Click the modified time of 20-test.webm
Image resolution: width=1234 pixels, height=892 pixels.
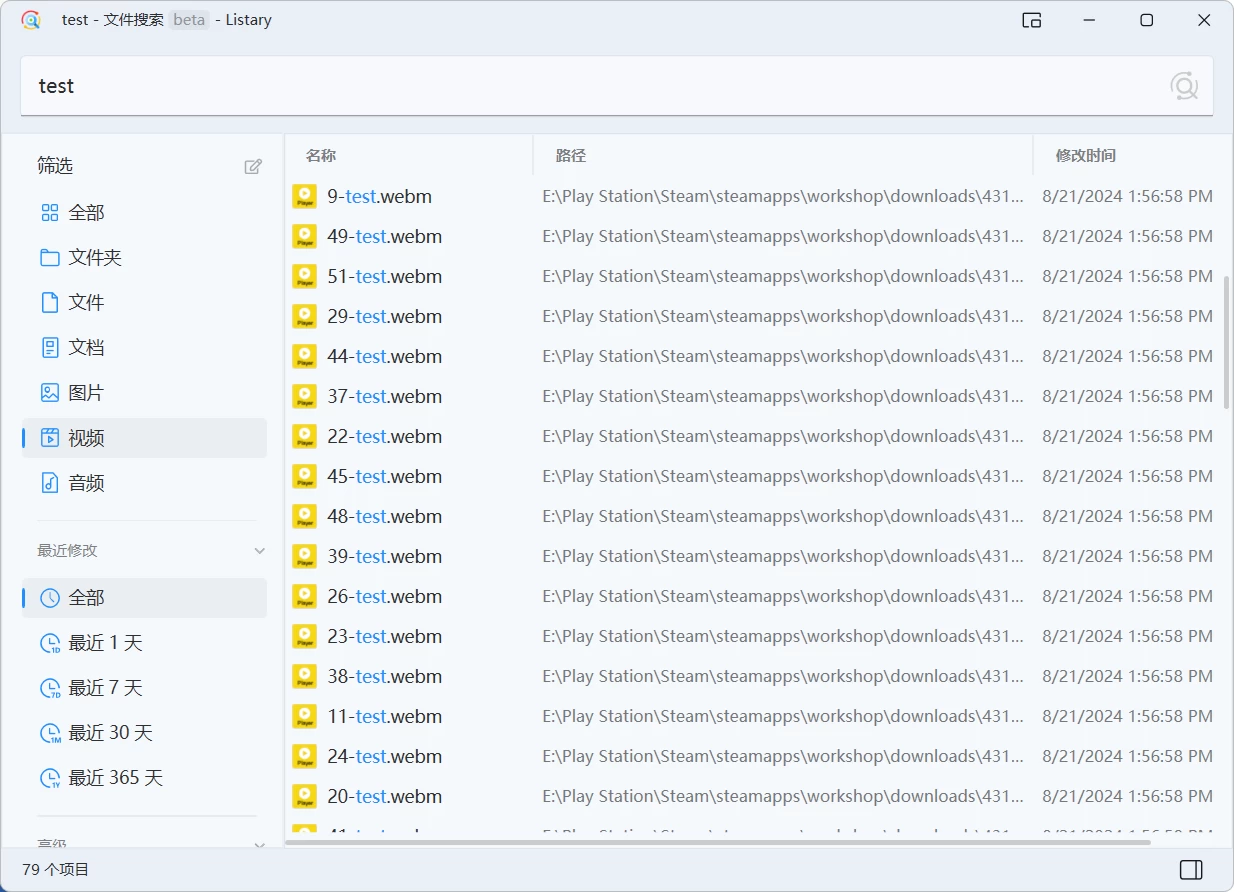click(x=1127, y=796)
